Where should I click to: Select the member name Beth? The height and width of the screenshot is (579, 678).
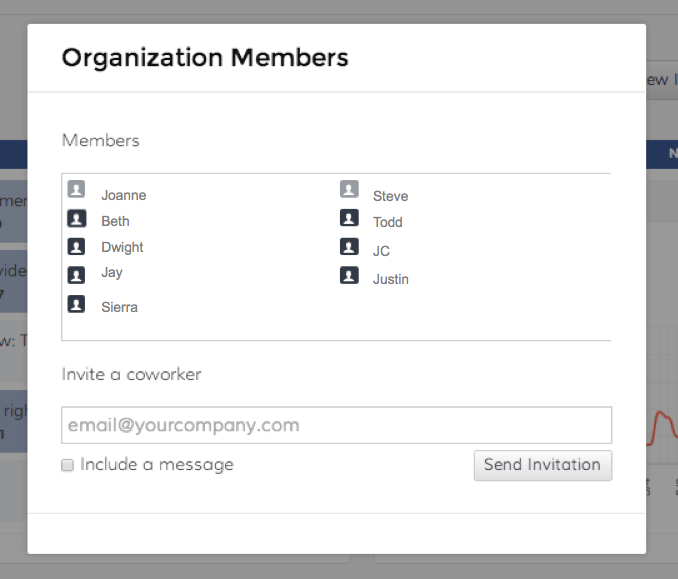(115, 222)
